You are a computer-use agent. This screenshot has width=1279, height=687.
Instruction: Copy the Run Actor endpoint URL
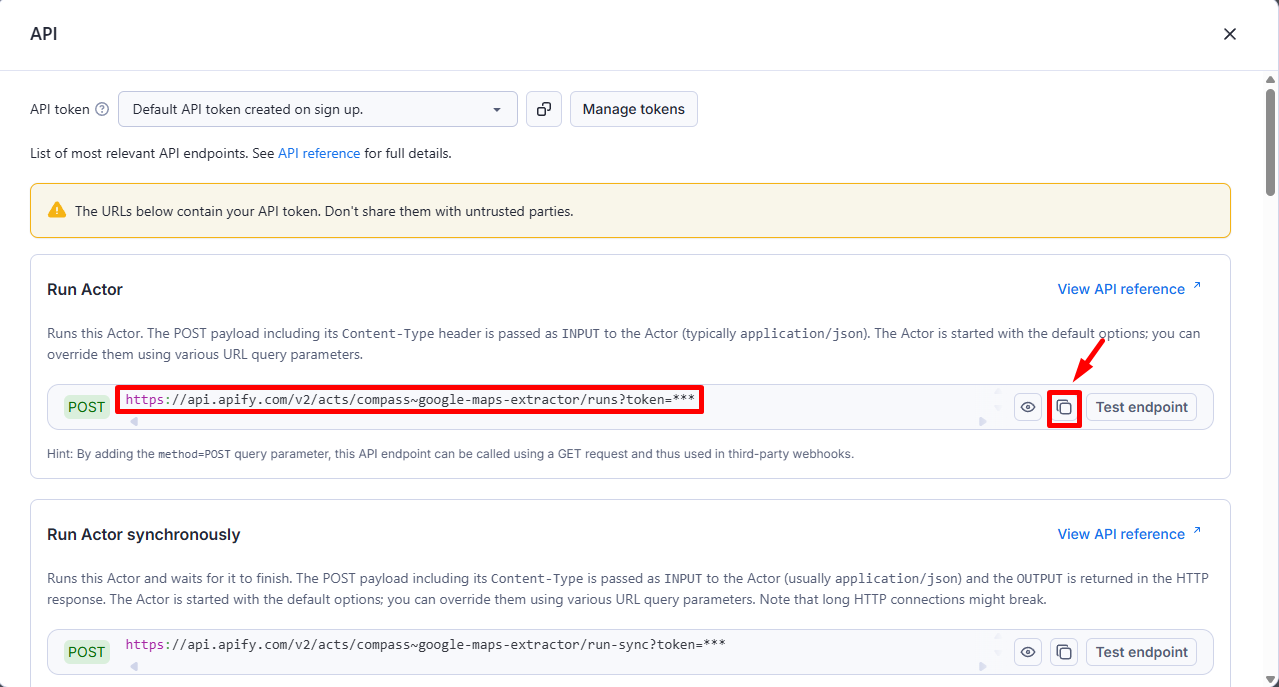tap(1064, 407)
